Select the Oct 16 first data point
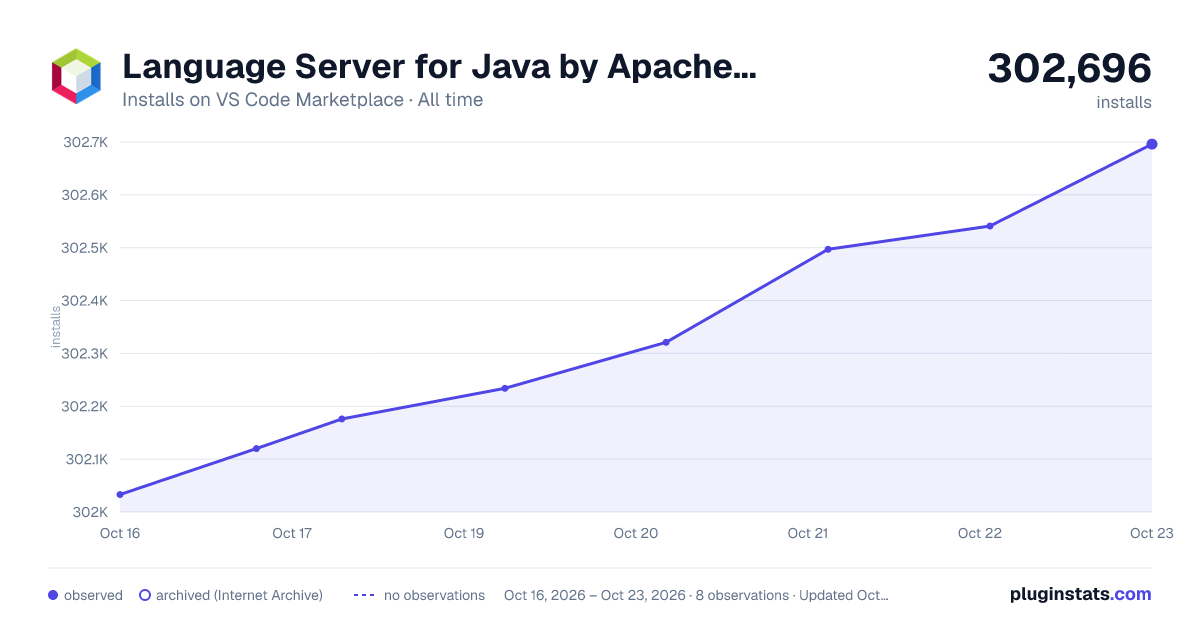This screenshot has width=1200, height=630. 120,494
